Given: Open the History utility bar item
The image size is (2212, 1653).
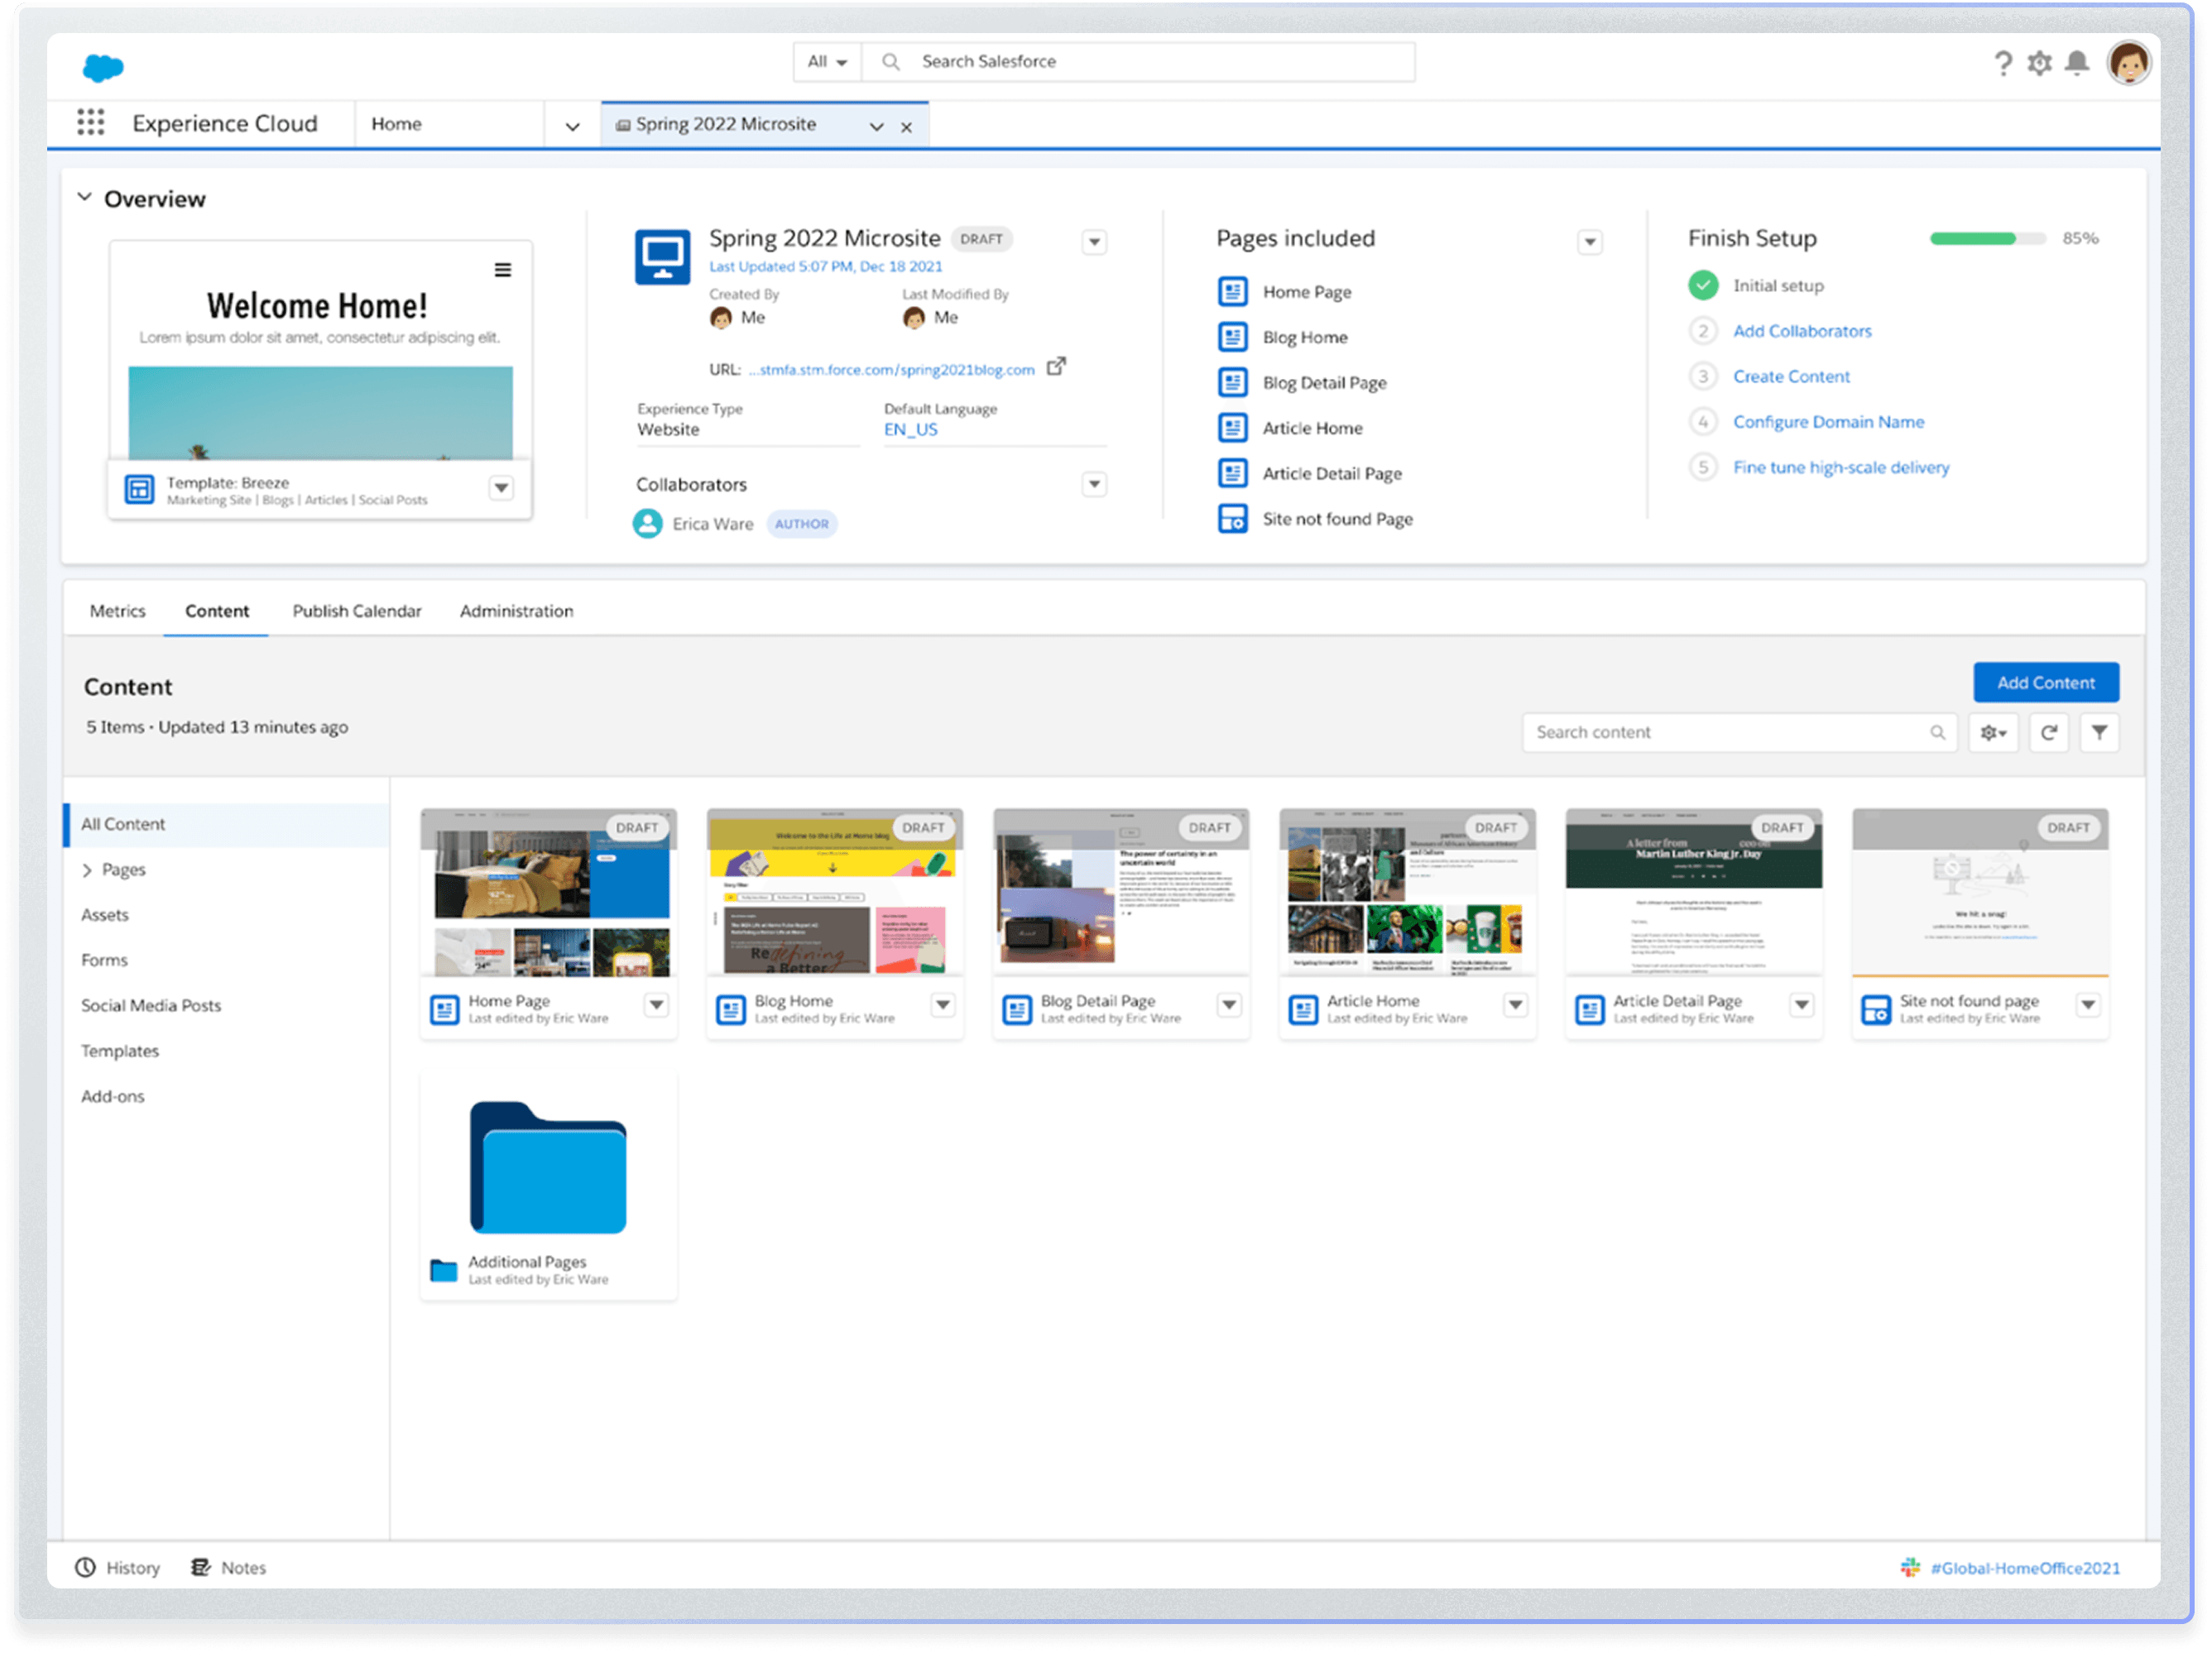Looking at the screenshot, I should click(x=118, y=1567).
